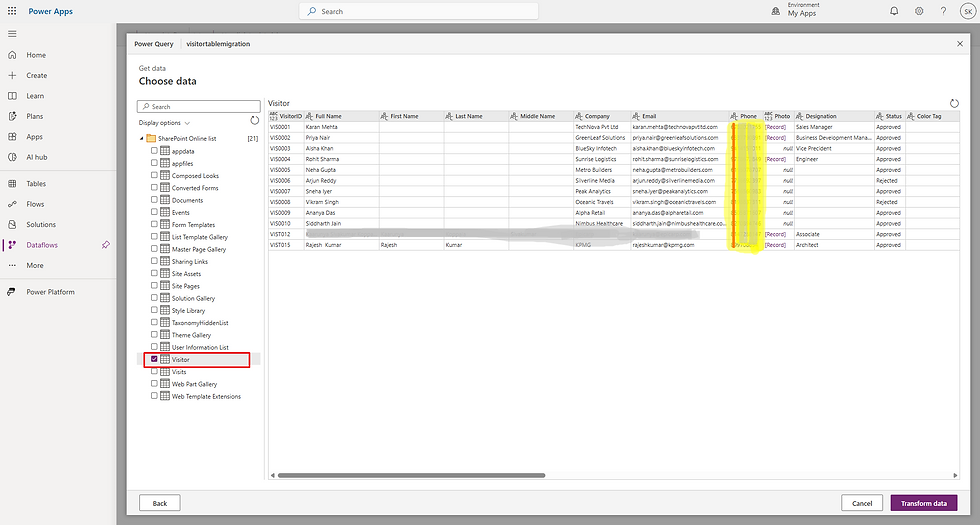Check the Visits table checkbox

[x=154, y=371]
